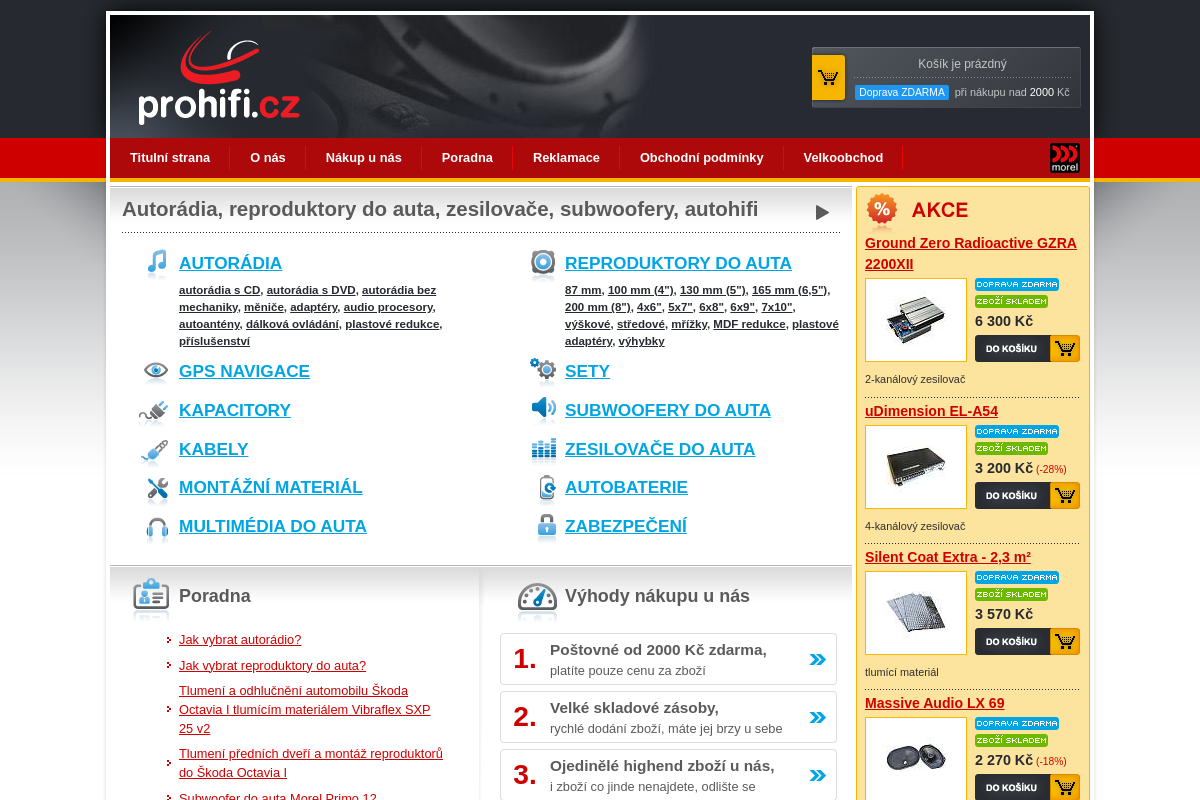The image size is (1200, 800).
Task: Click the music note icon next to AUTORÁDIA
Action: 156,264
